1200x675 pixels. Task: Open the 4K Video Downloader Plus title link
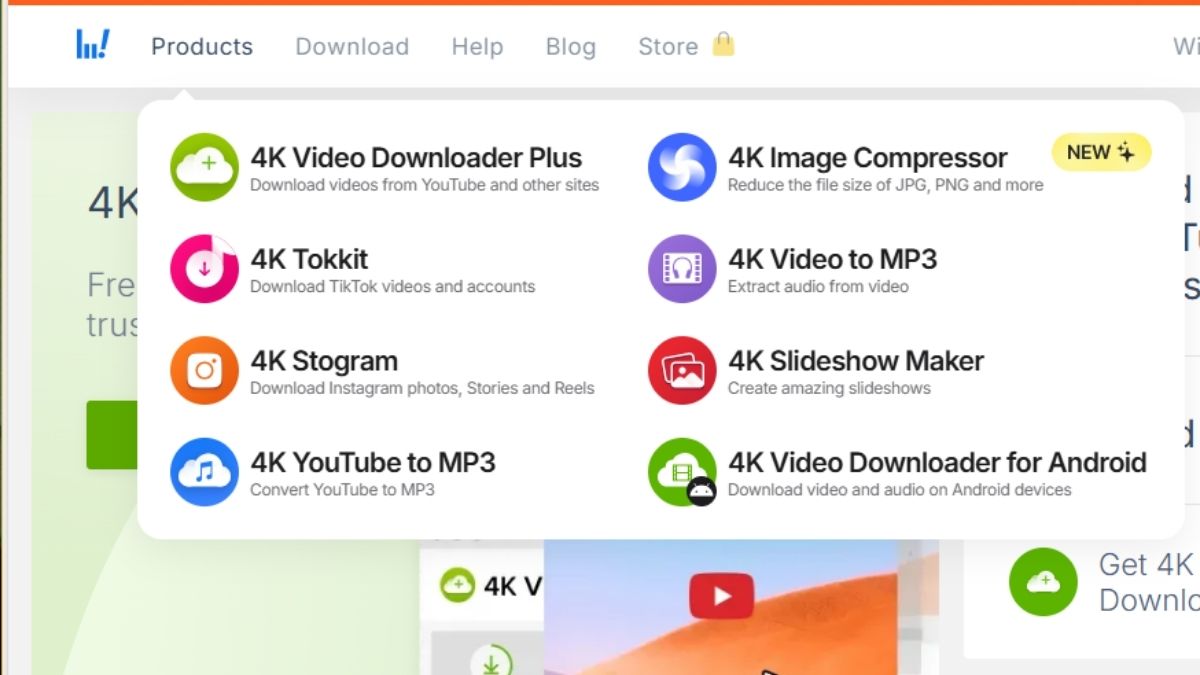[x=416, y=158]
